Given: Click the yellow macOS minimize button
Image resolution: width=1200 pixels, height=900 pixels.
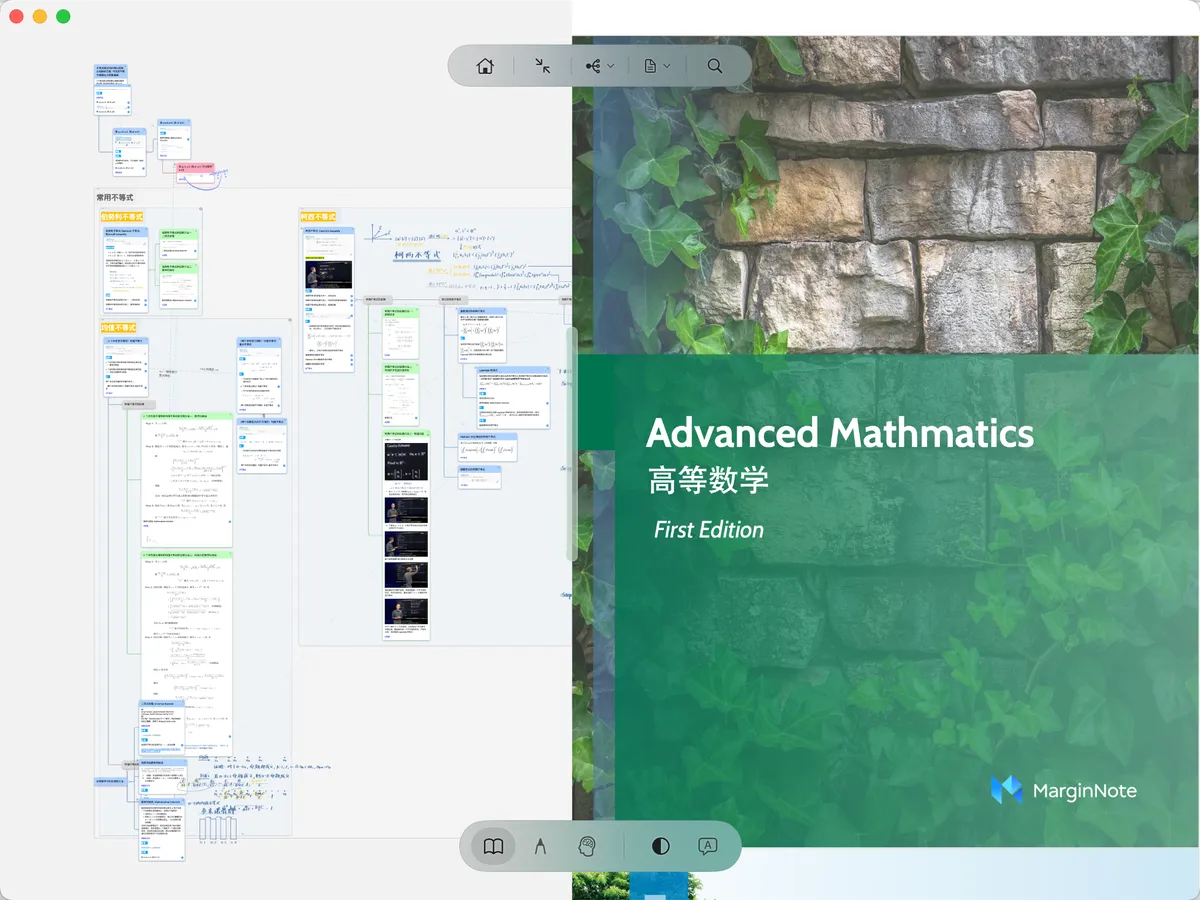Looking at the screenshot, I should click(x=40, y=17).
